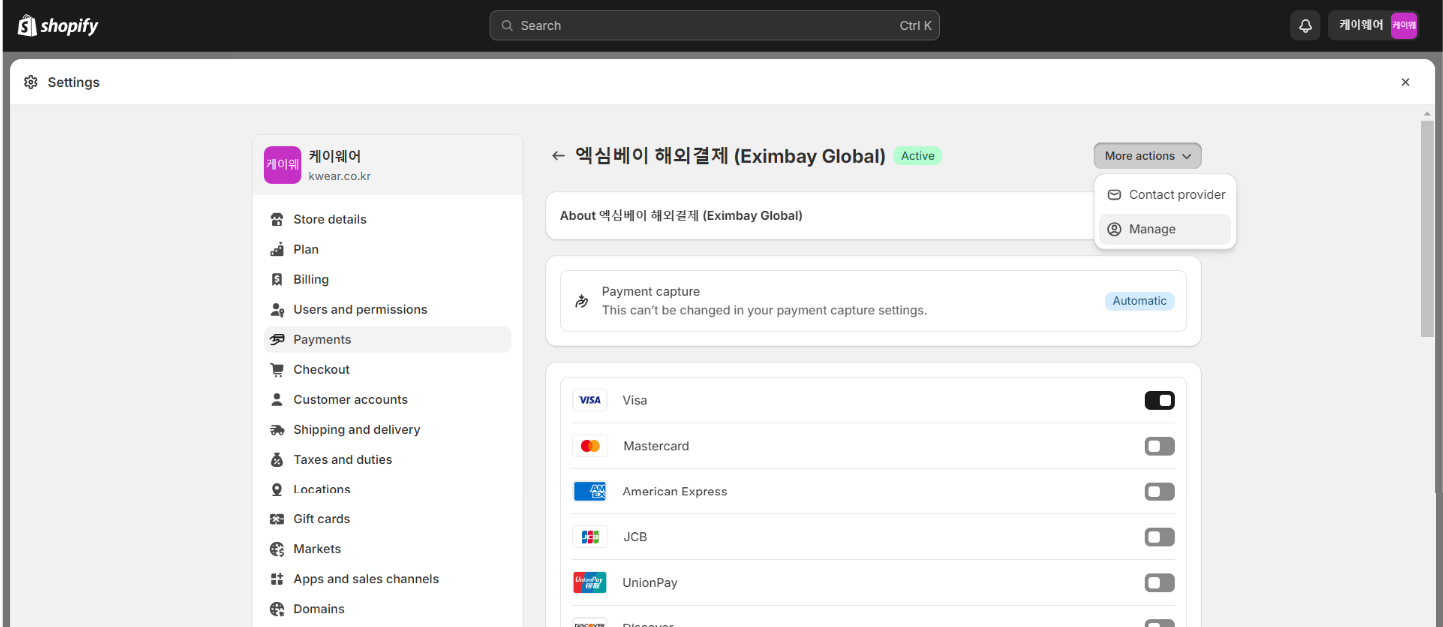The width and height of the screenshot is (1443, 627).
Task: Click the Visa card logo
Action: coord(590,400)
